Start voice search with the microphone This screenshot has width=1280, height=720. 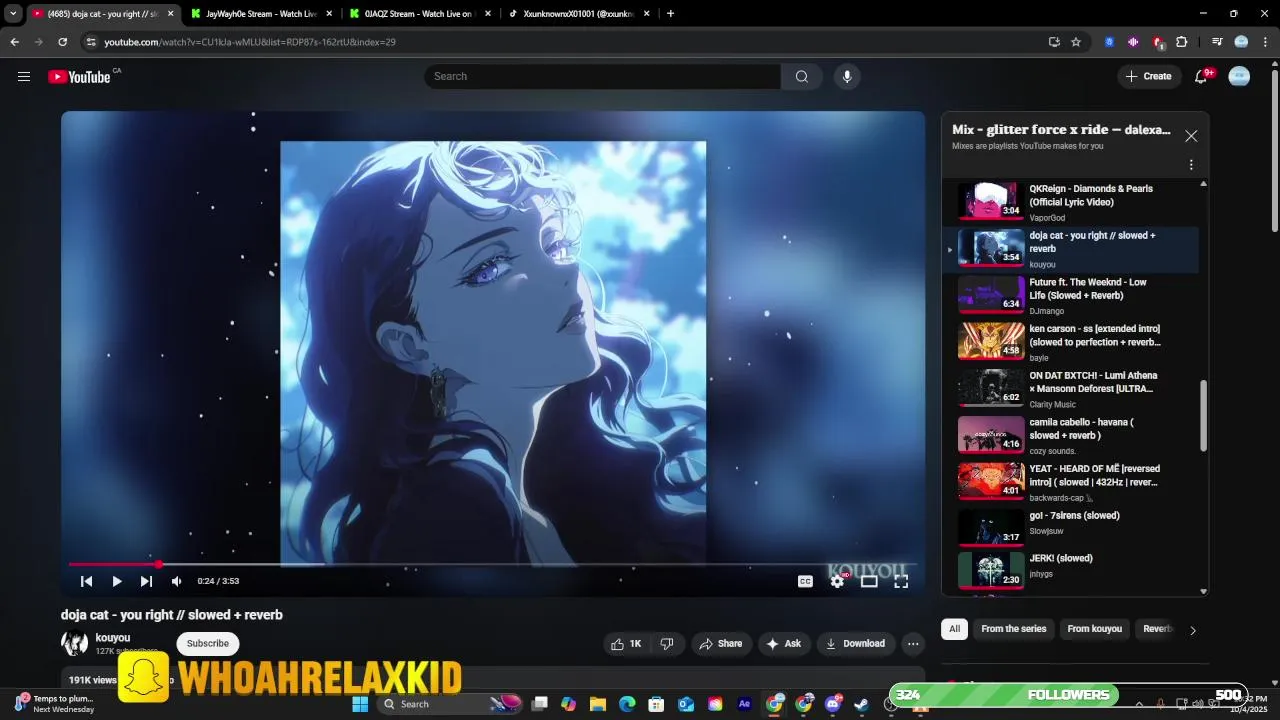pos(847,77)
